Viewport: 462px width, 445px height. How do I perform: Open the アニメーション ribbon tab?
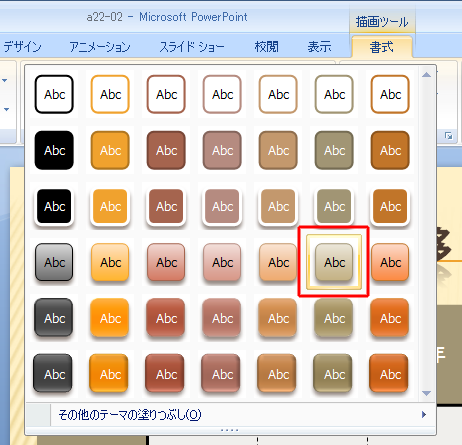pos(100,47)
